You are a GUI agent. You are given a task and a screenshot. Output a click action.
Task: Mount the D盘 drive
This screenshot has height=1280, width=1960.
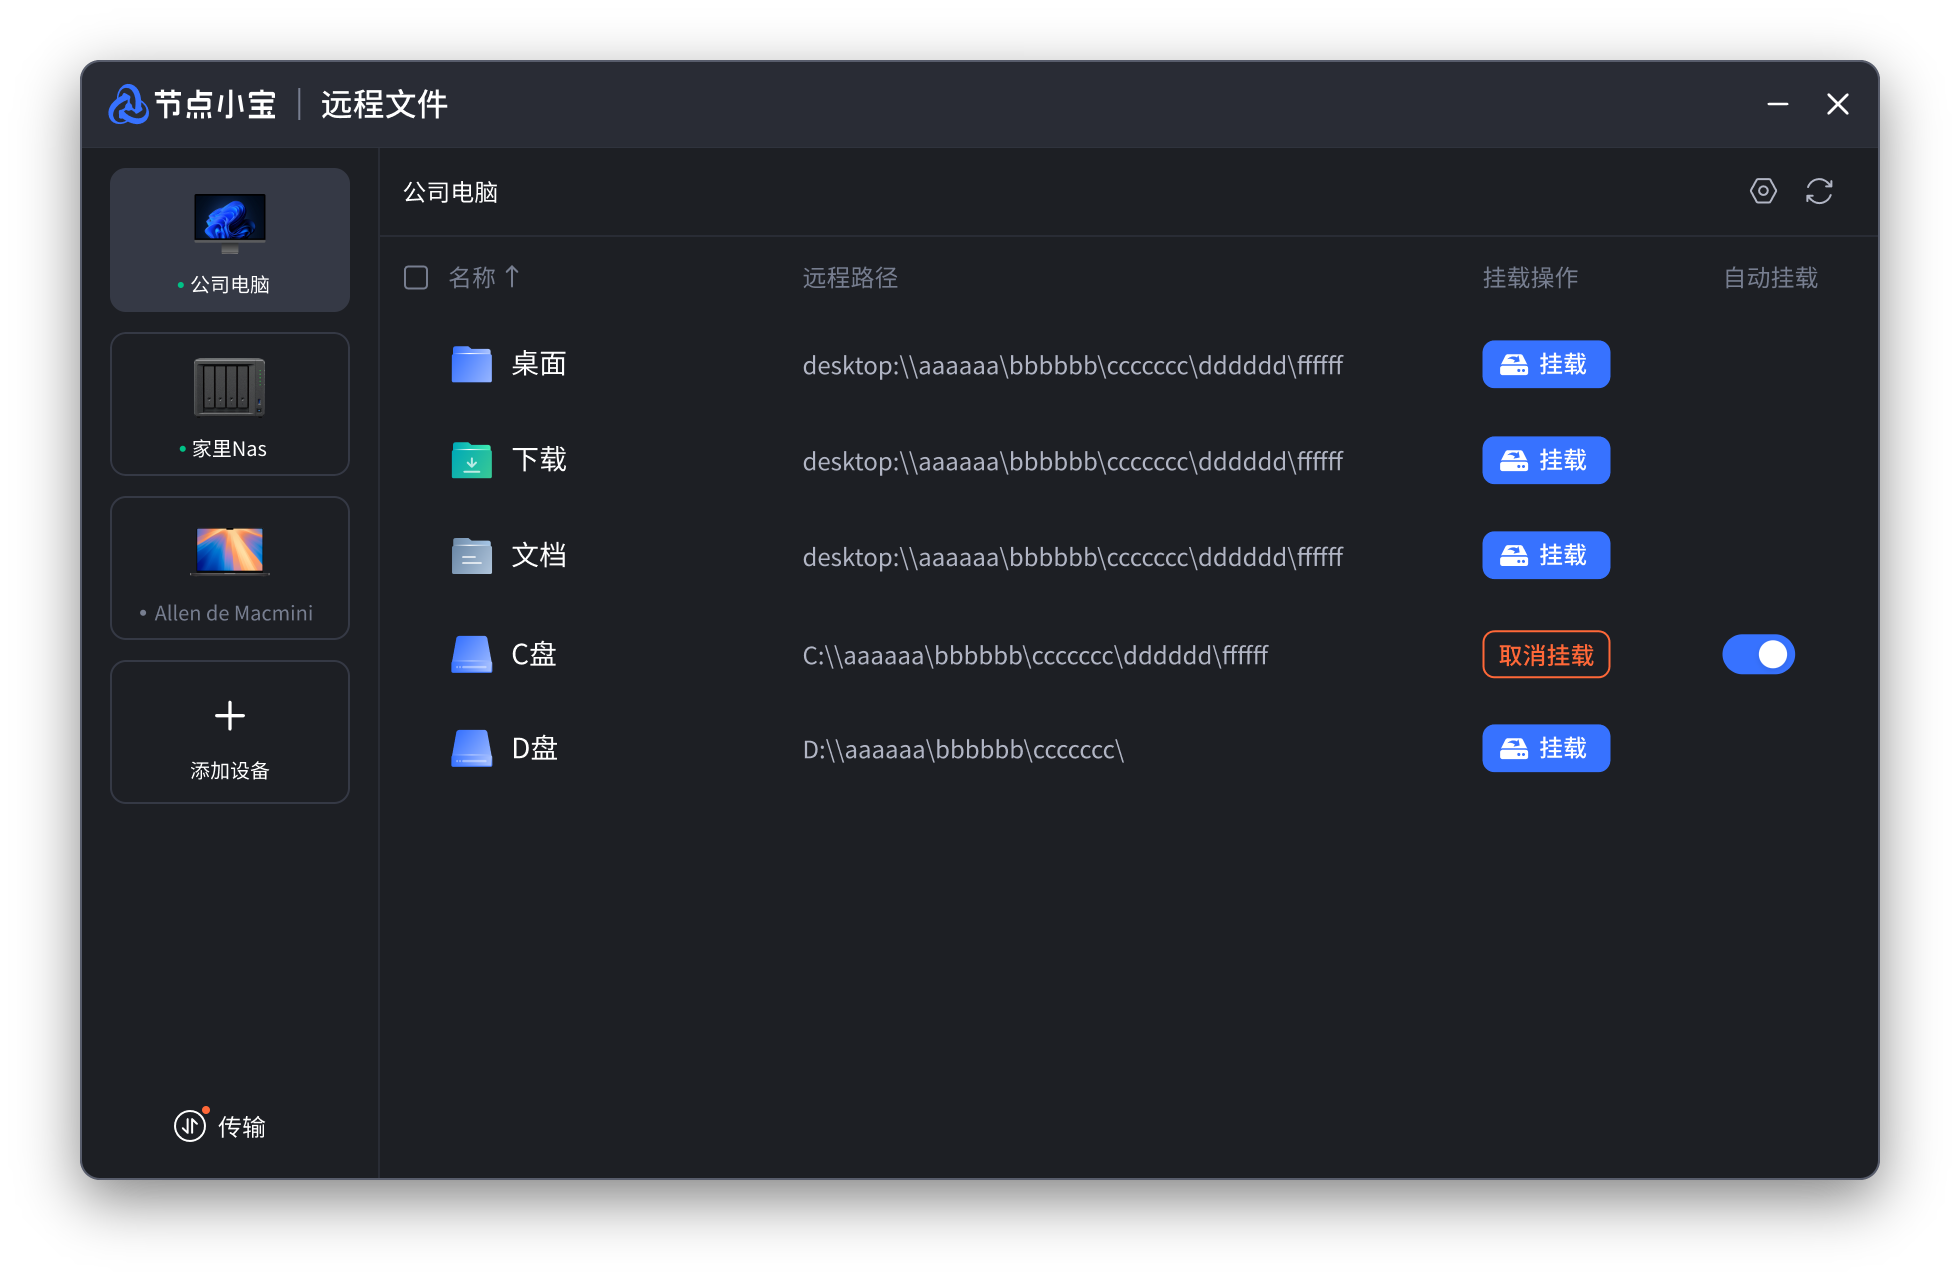tap(1545, 748)
